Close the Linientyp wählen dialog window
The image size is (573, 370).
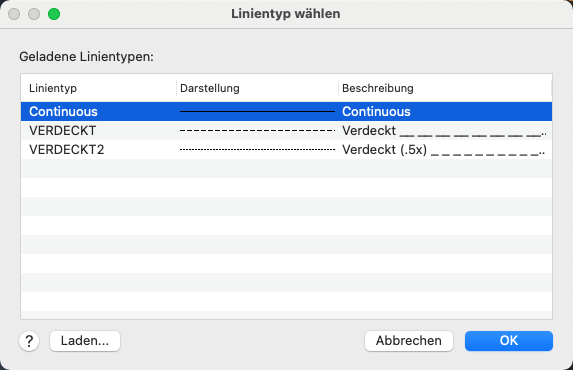pyautogui.click(x=14, y=14)
